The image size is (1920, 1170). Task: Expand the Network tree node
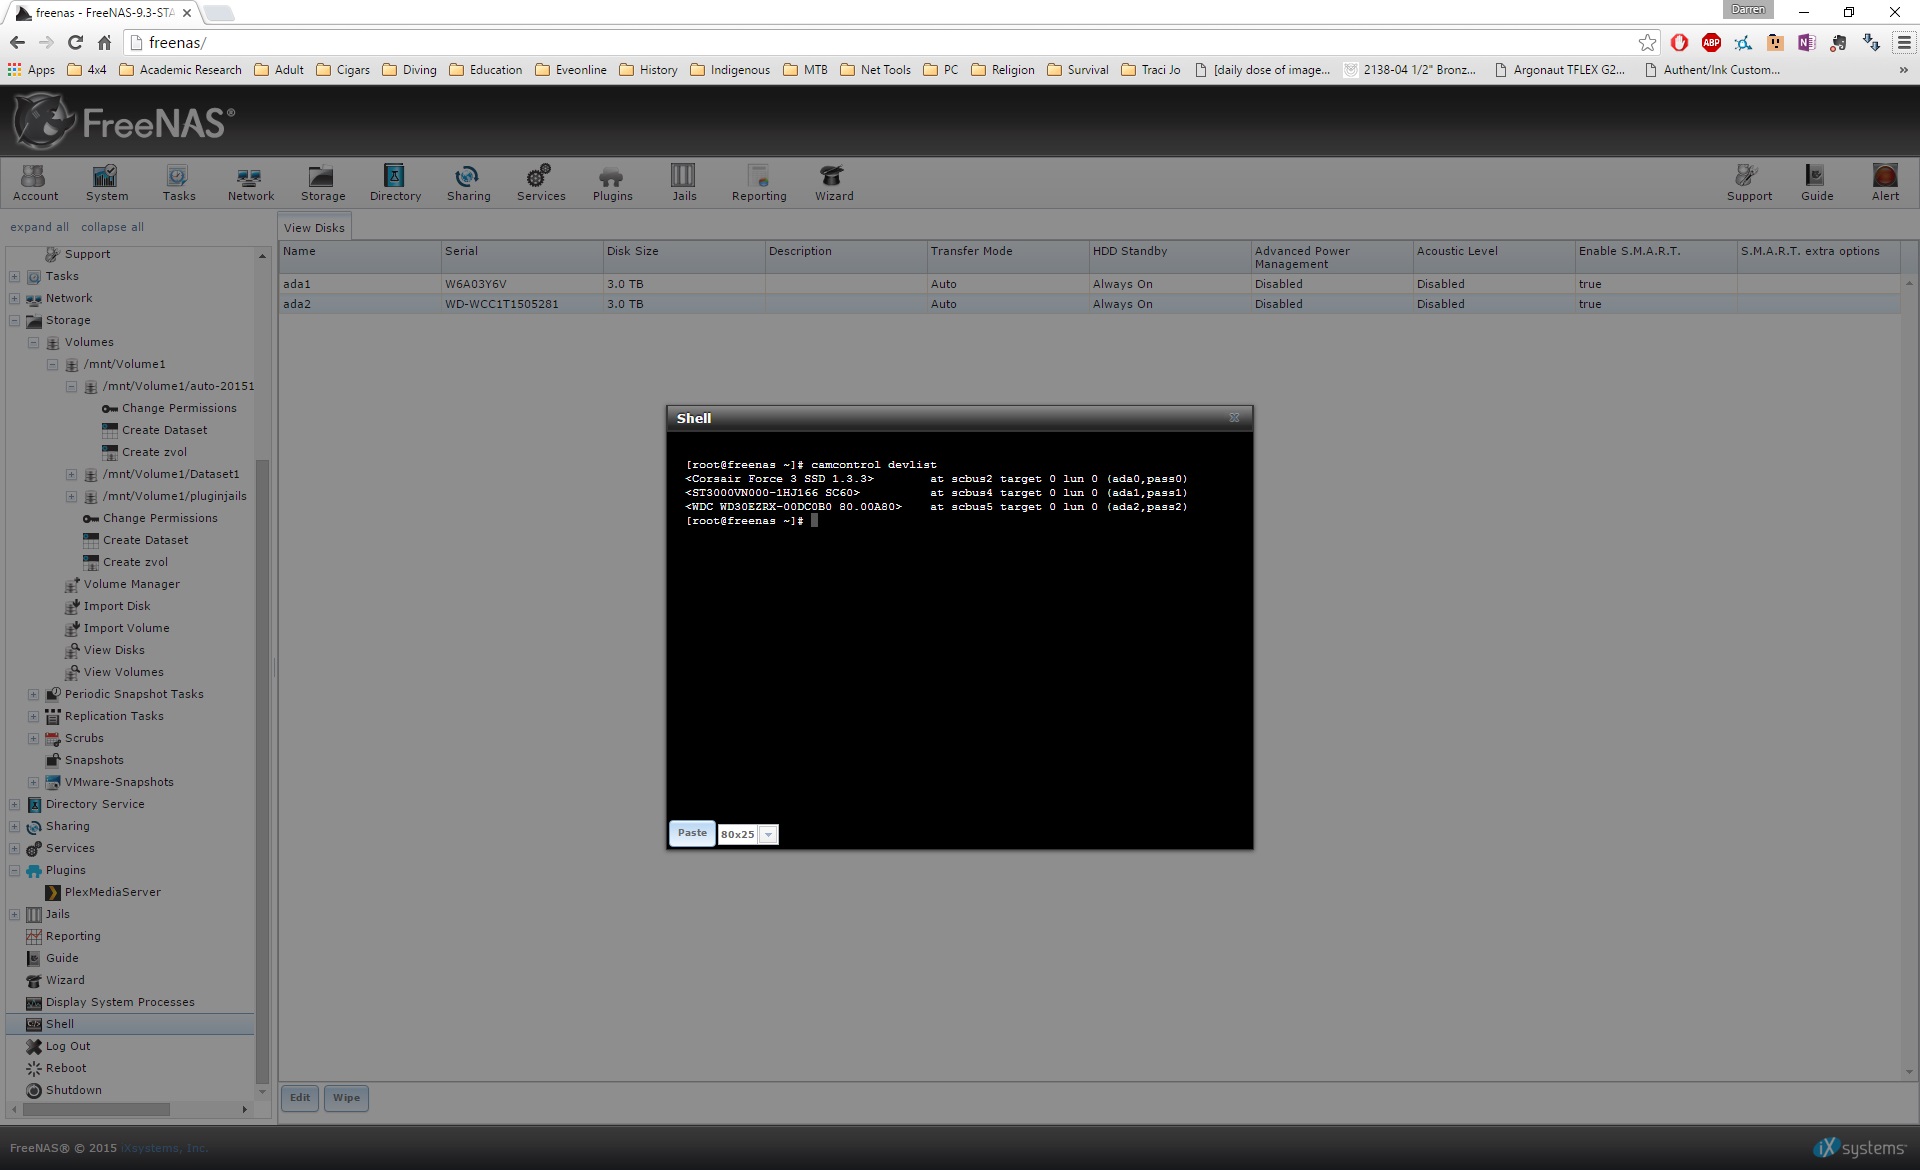pyautogui.click(x=14, y=299)
